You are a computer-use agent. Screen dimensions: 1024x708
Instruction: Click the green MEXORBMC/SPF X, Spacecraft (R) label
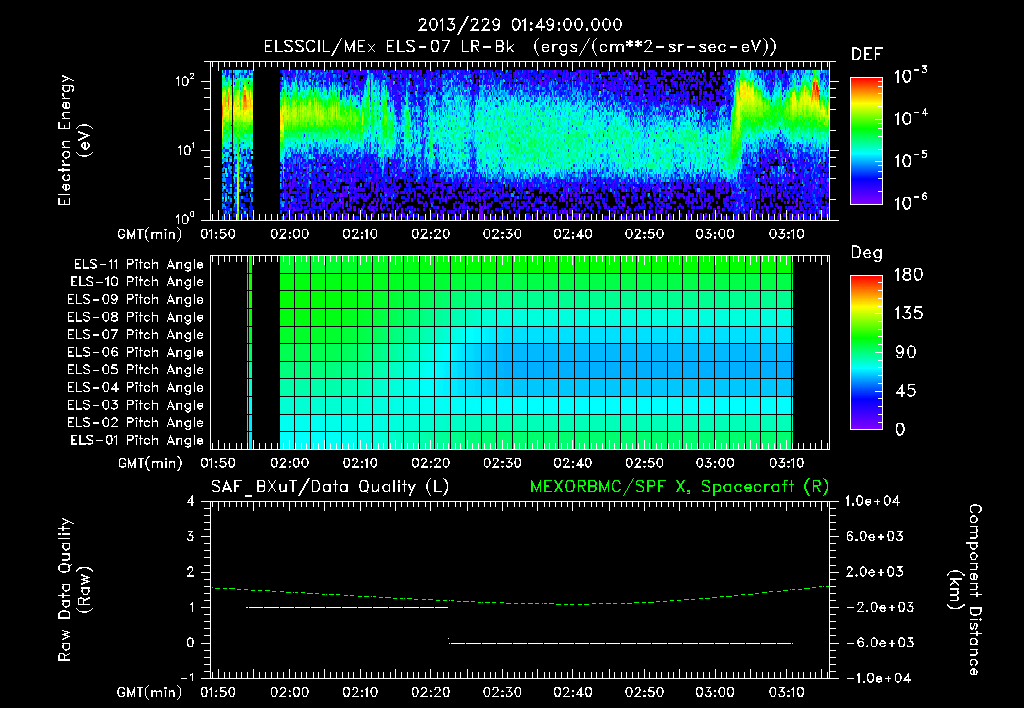pyautogui.click(x=679, y=487)
